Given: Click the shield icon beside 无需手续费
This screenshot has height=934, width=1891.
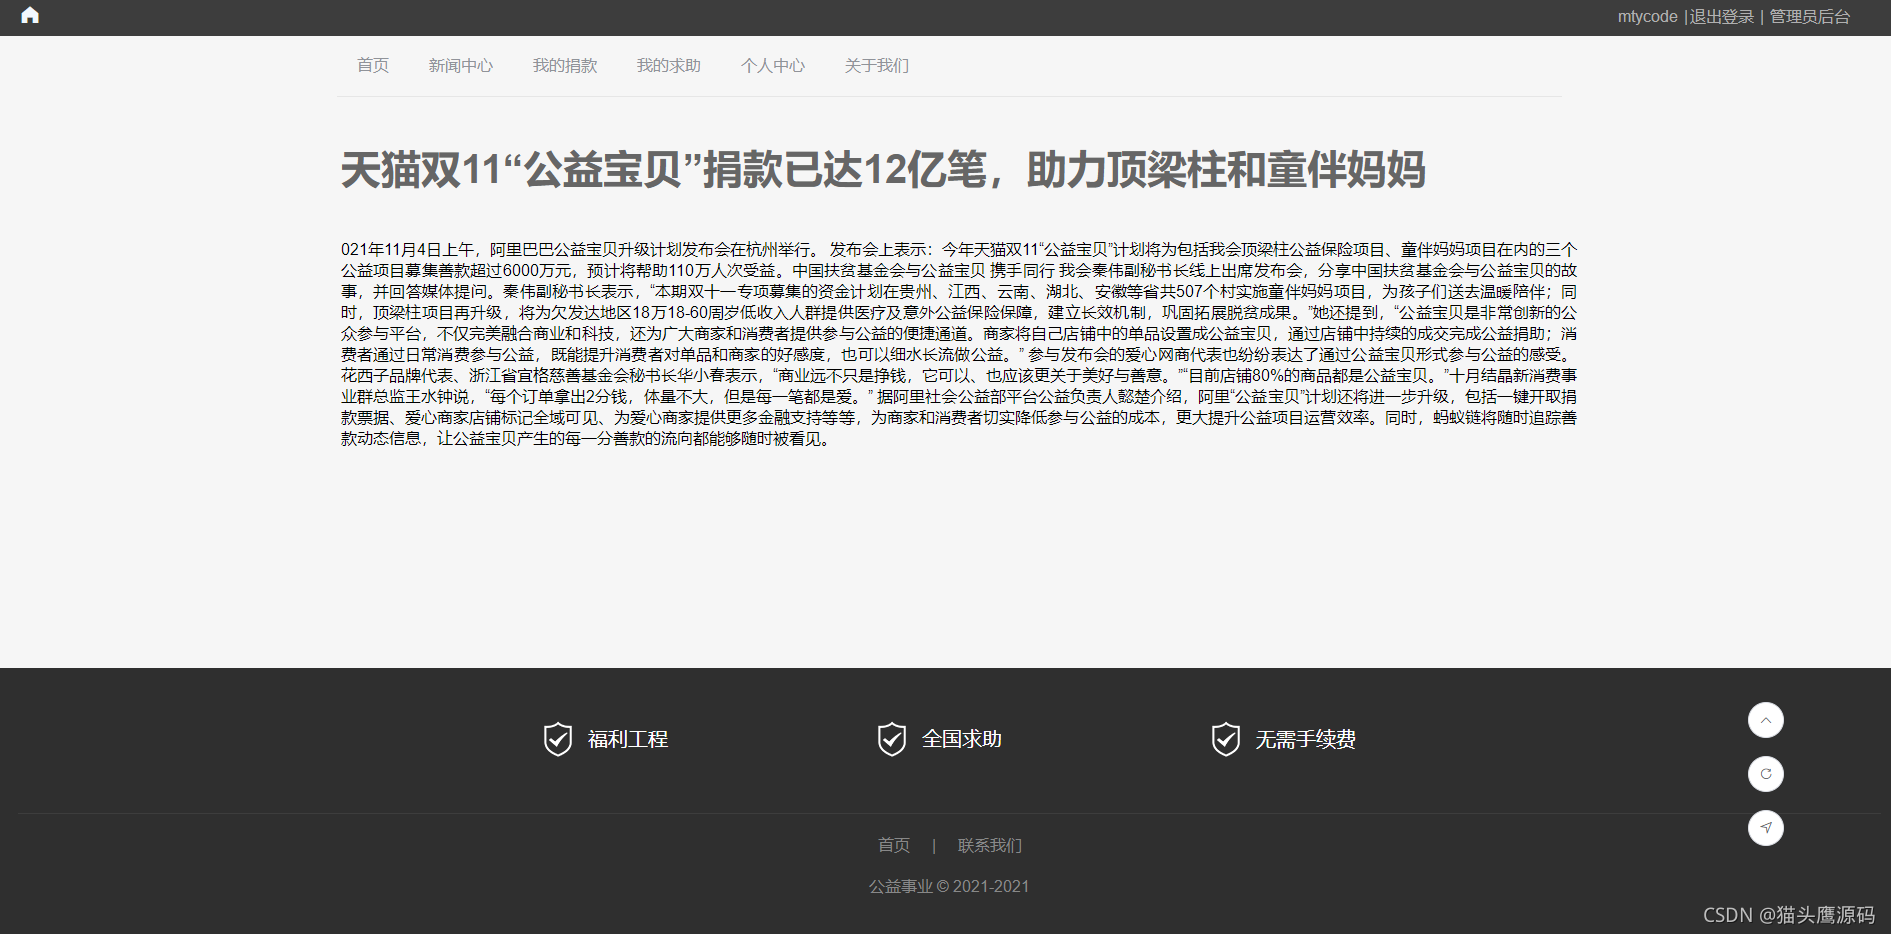Looking at the screenshot, I should (x=1226, y=739).
